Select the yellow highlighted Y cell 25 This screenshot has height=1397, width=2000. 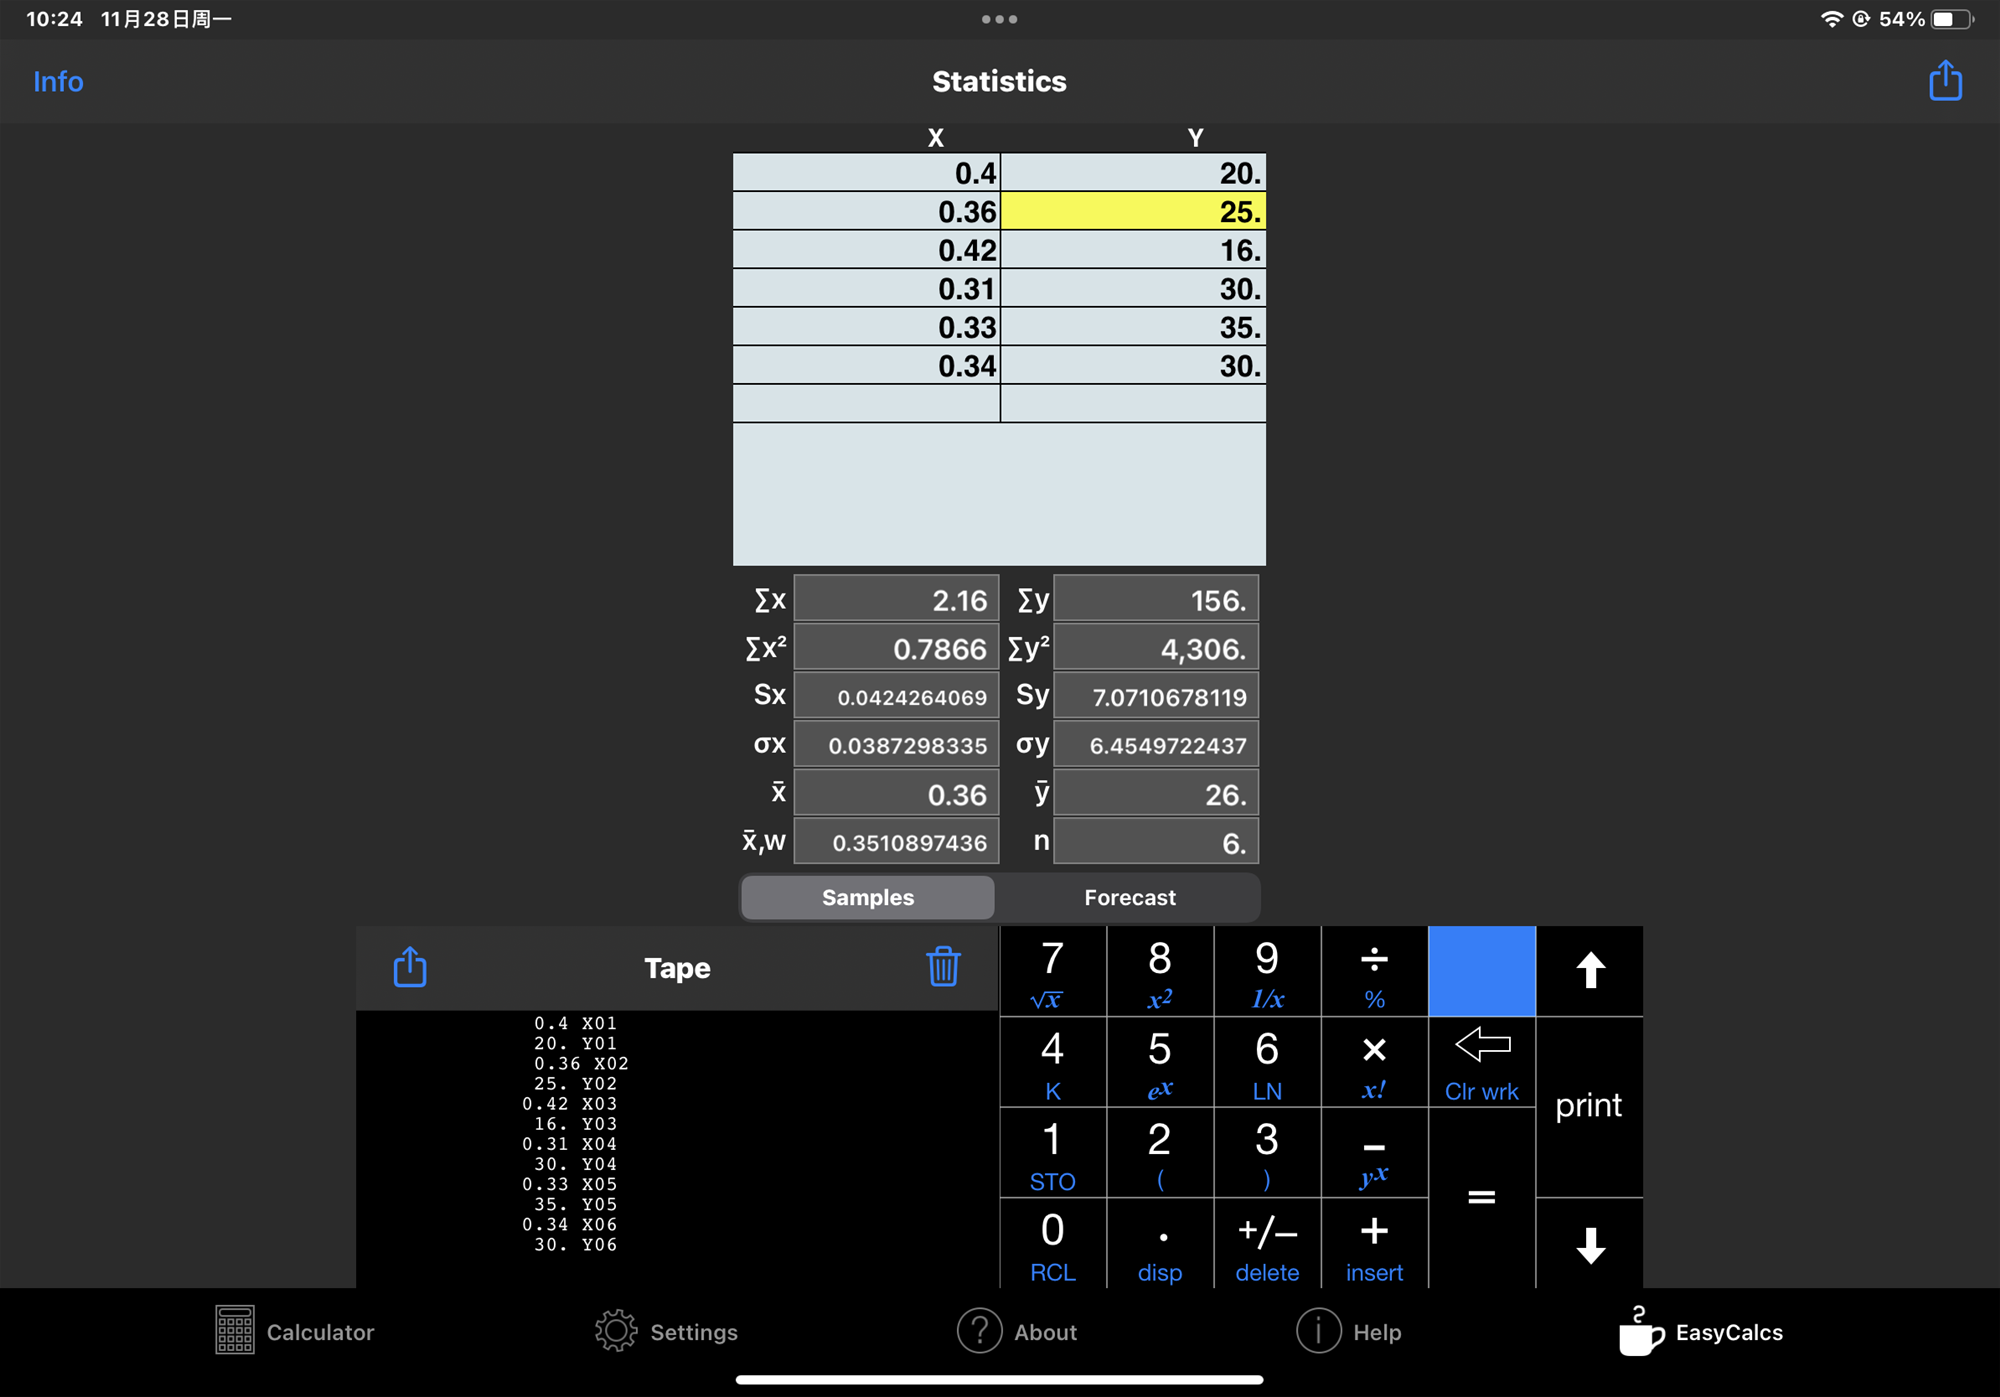click(x=1132, y=211)
